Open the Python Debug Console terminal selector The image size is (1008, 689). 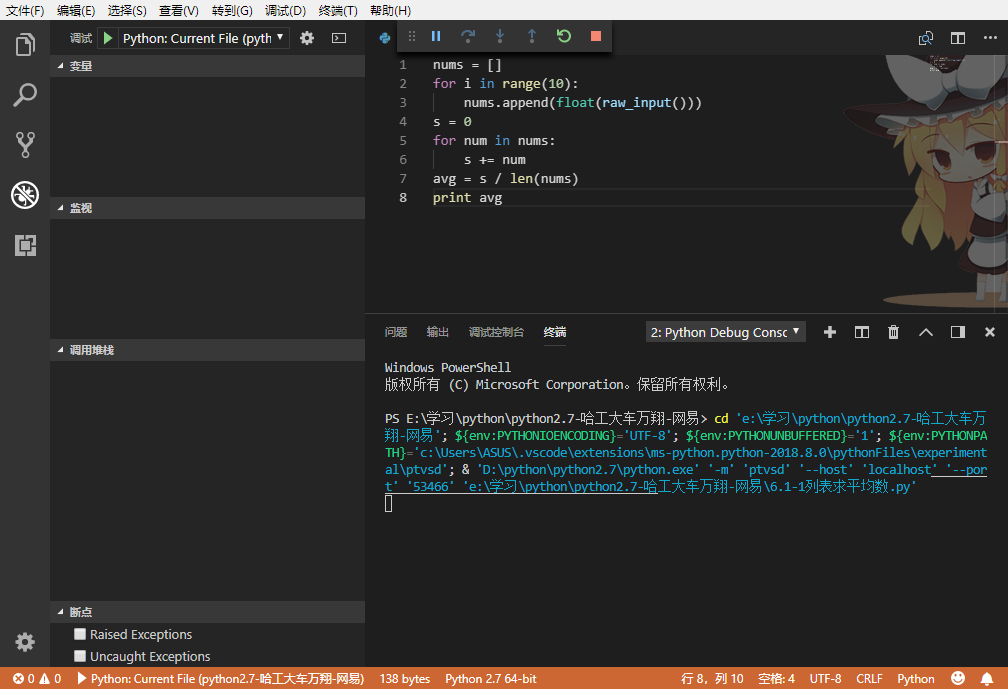[x=725, y=332]
